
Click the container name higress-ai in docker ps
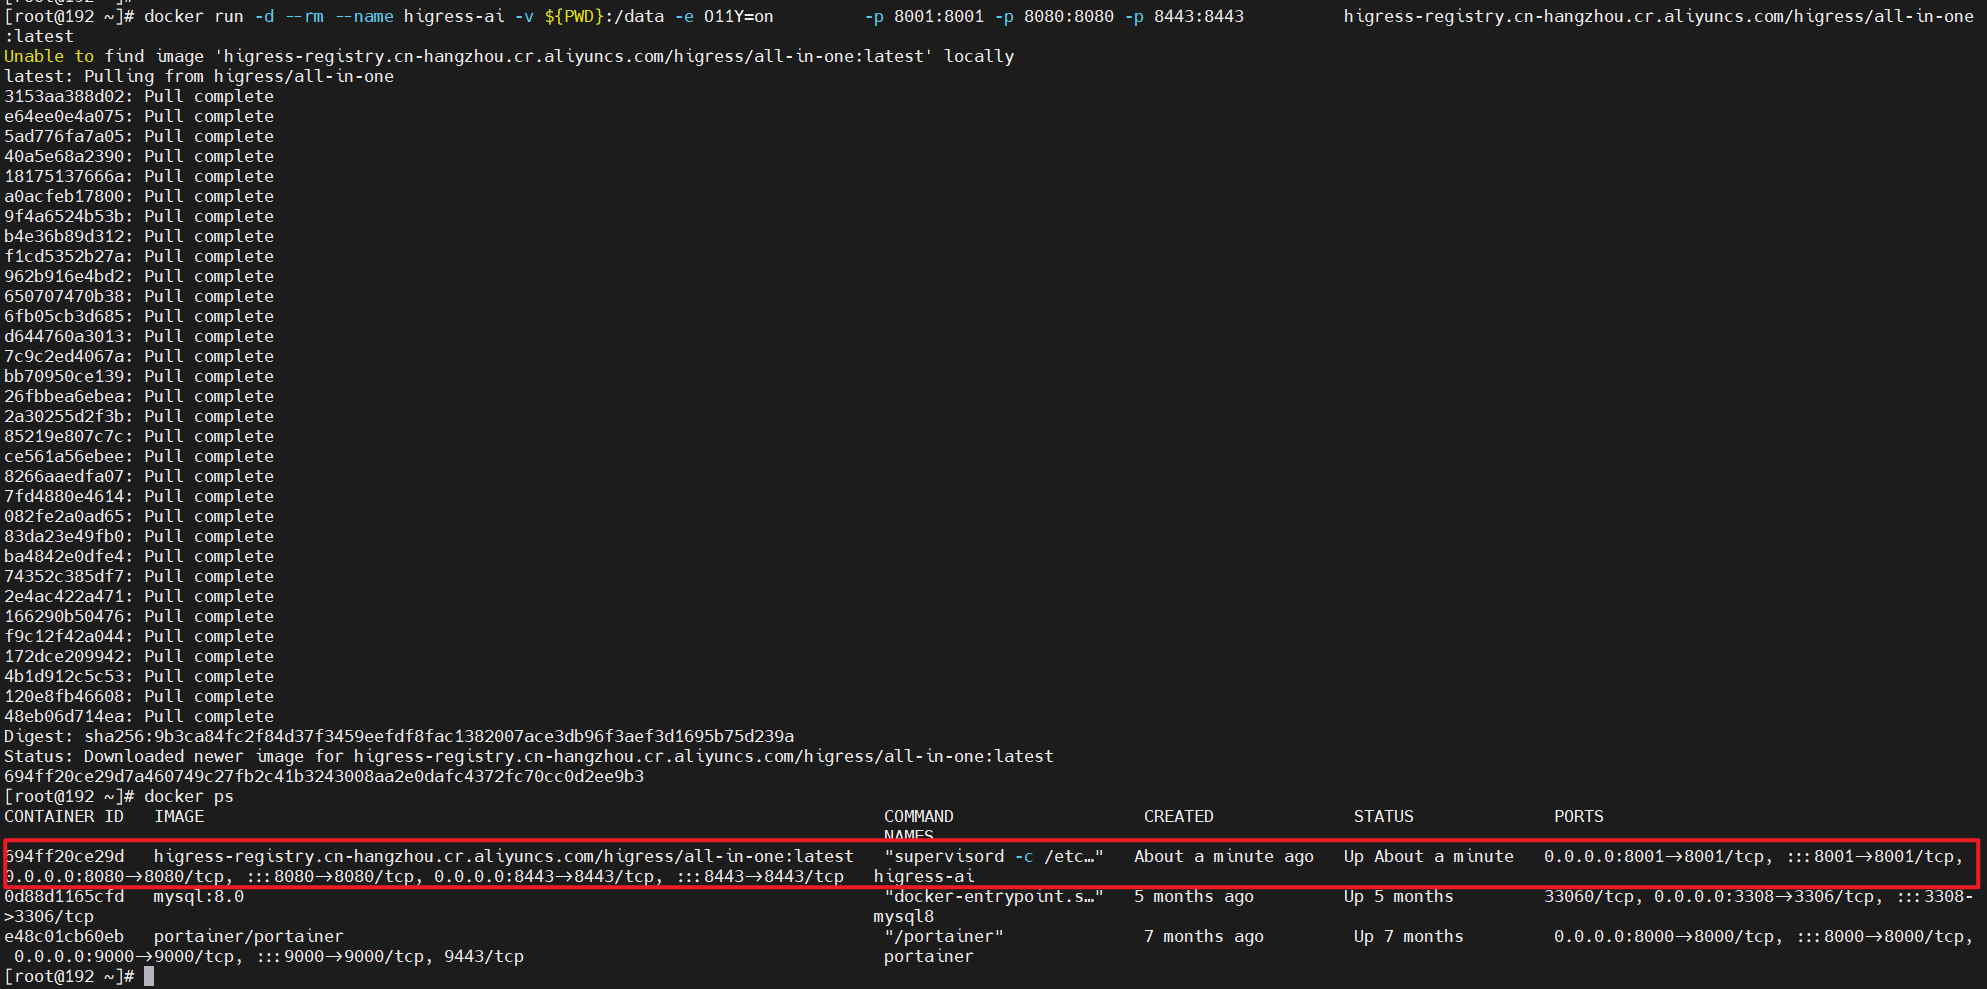[924, 876]
